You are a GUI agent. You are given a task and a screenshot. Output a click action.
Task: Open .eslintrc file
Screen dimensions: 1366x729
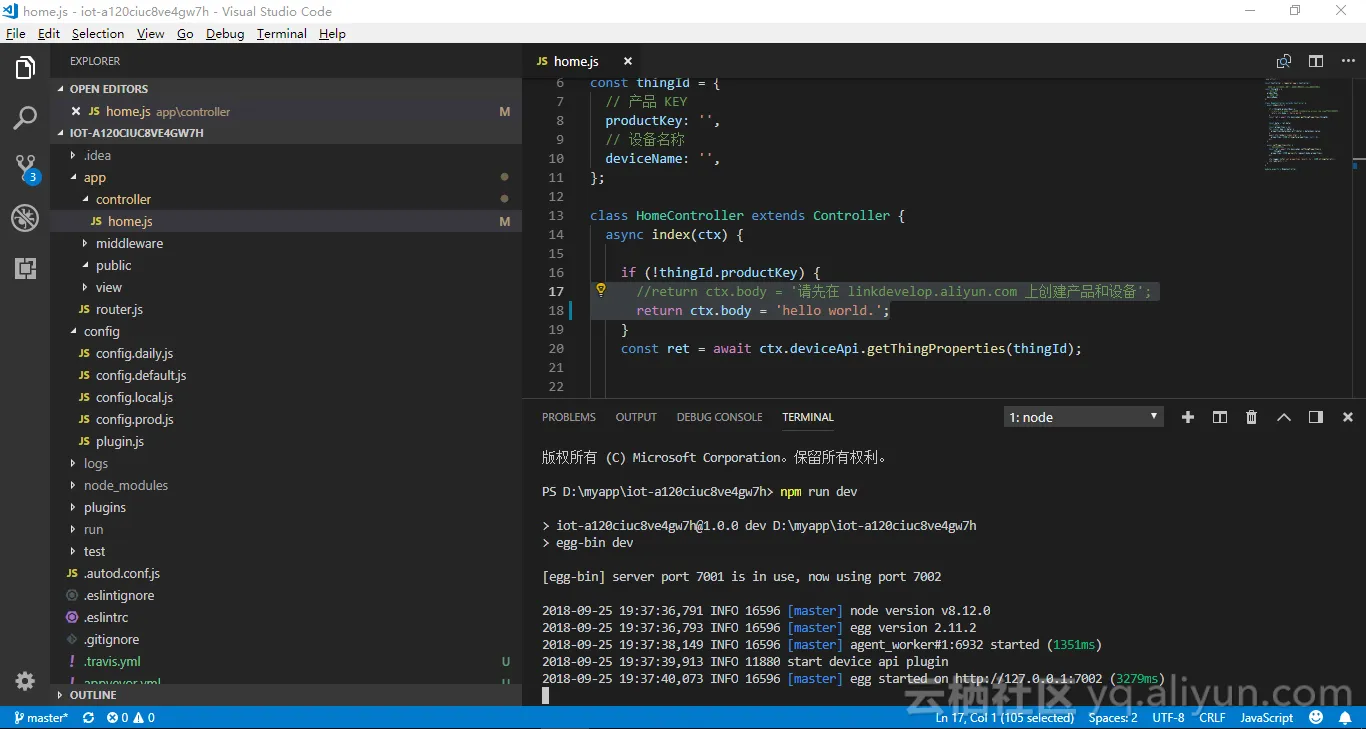(286, 617)
